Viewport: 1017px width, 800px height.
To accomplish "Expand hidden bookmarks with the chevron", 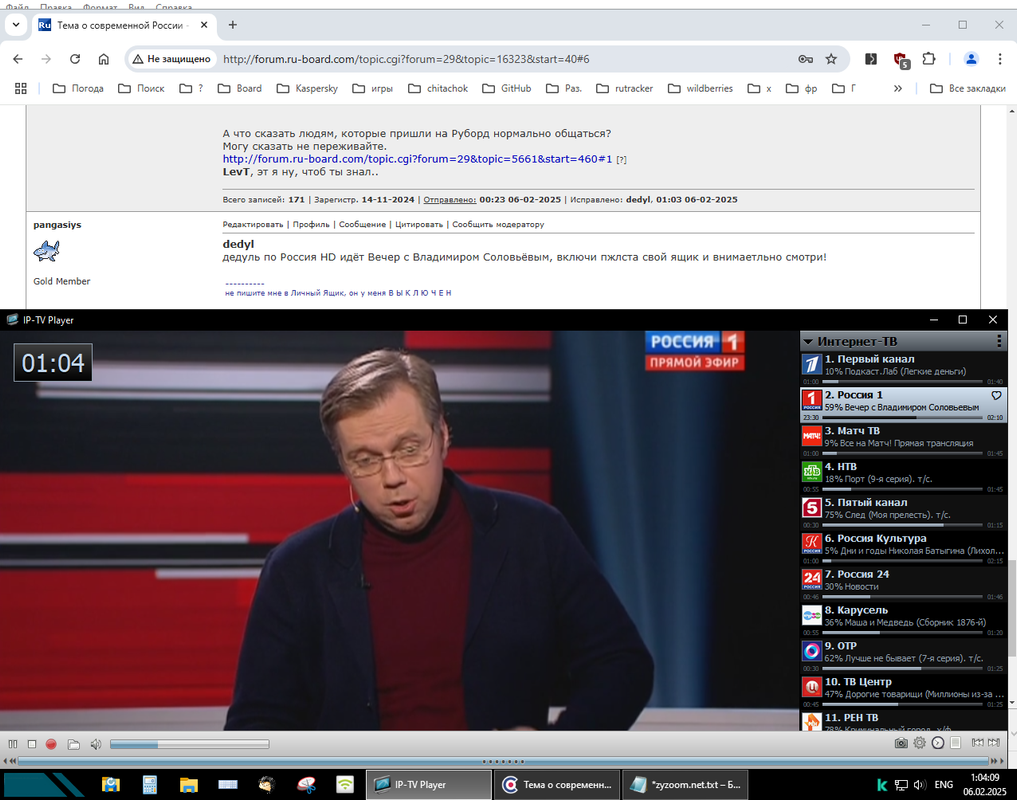I will click(898, 88).
